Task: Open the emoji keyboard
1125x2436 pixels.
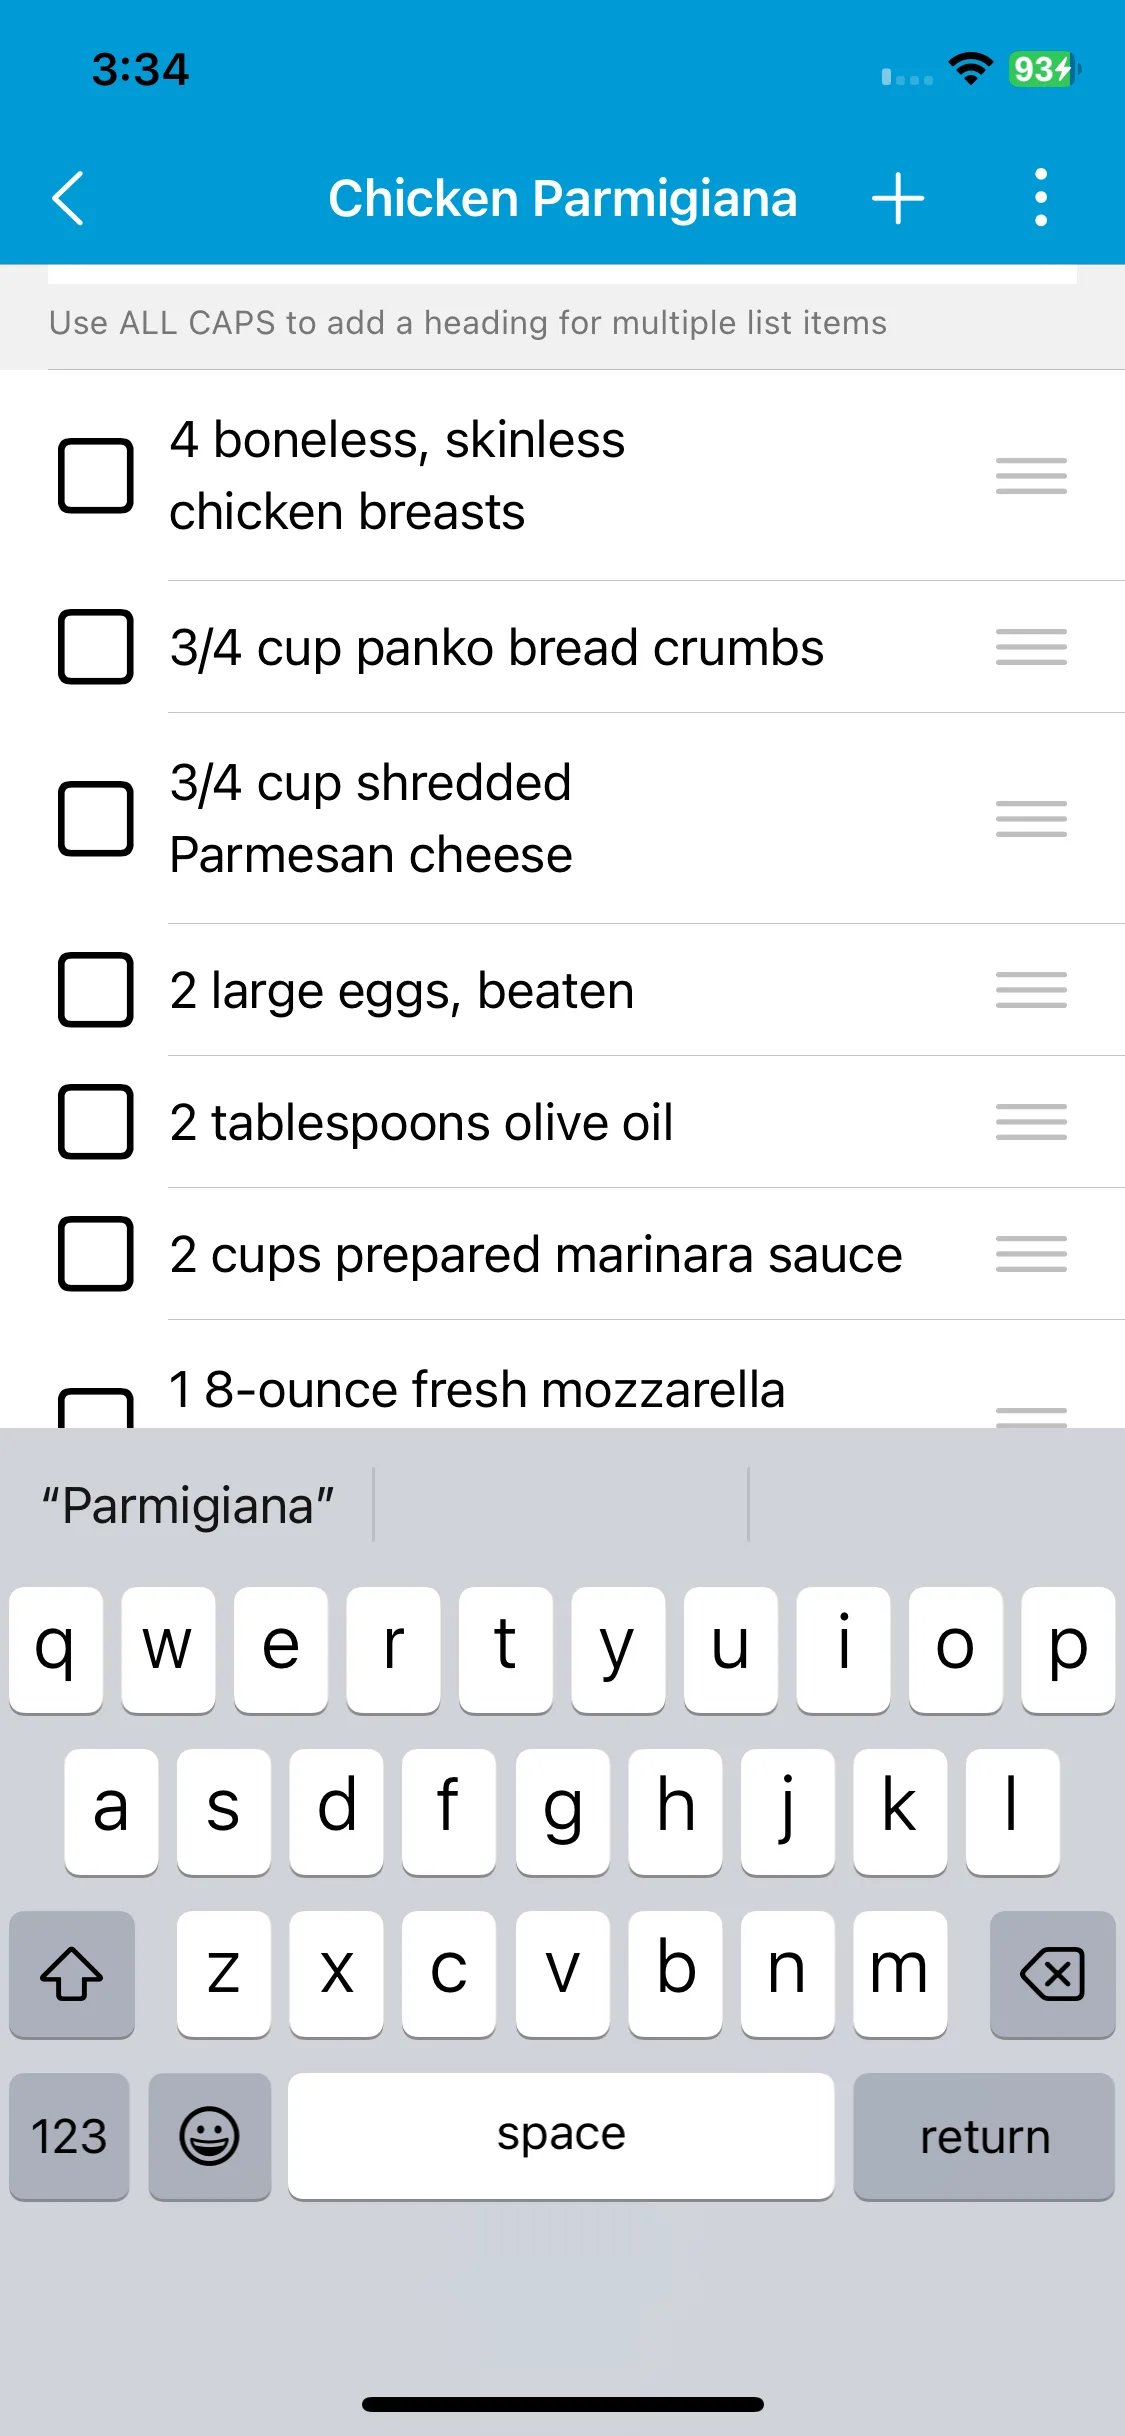Action: (x=210, y=2137)
